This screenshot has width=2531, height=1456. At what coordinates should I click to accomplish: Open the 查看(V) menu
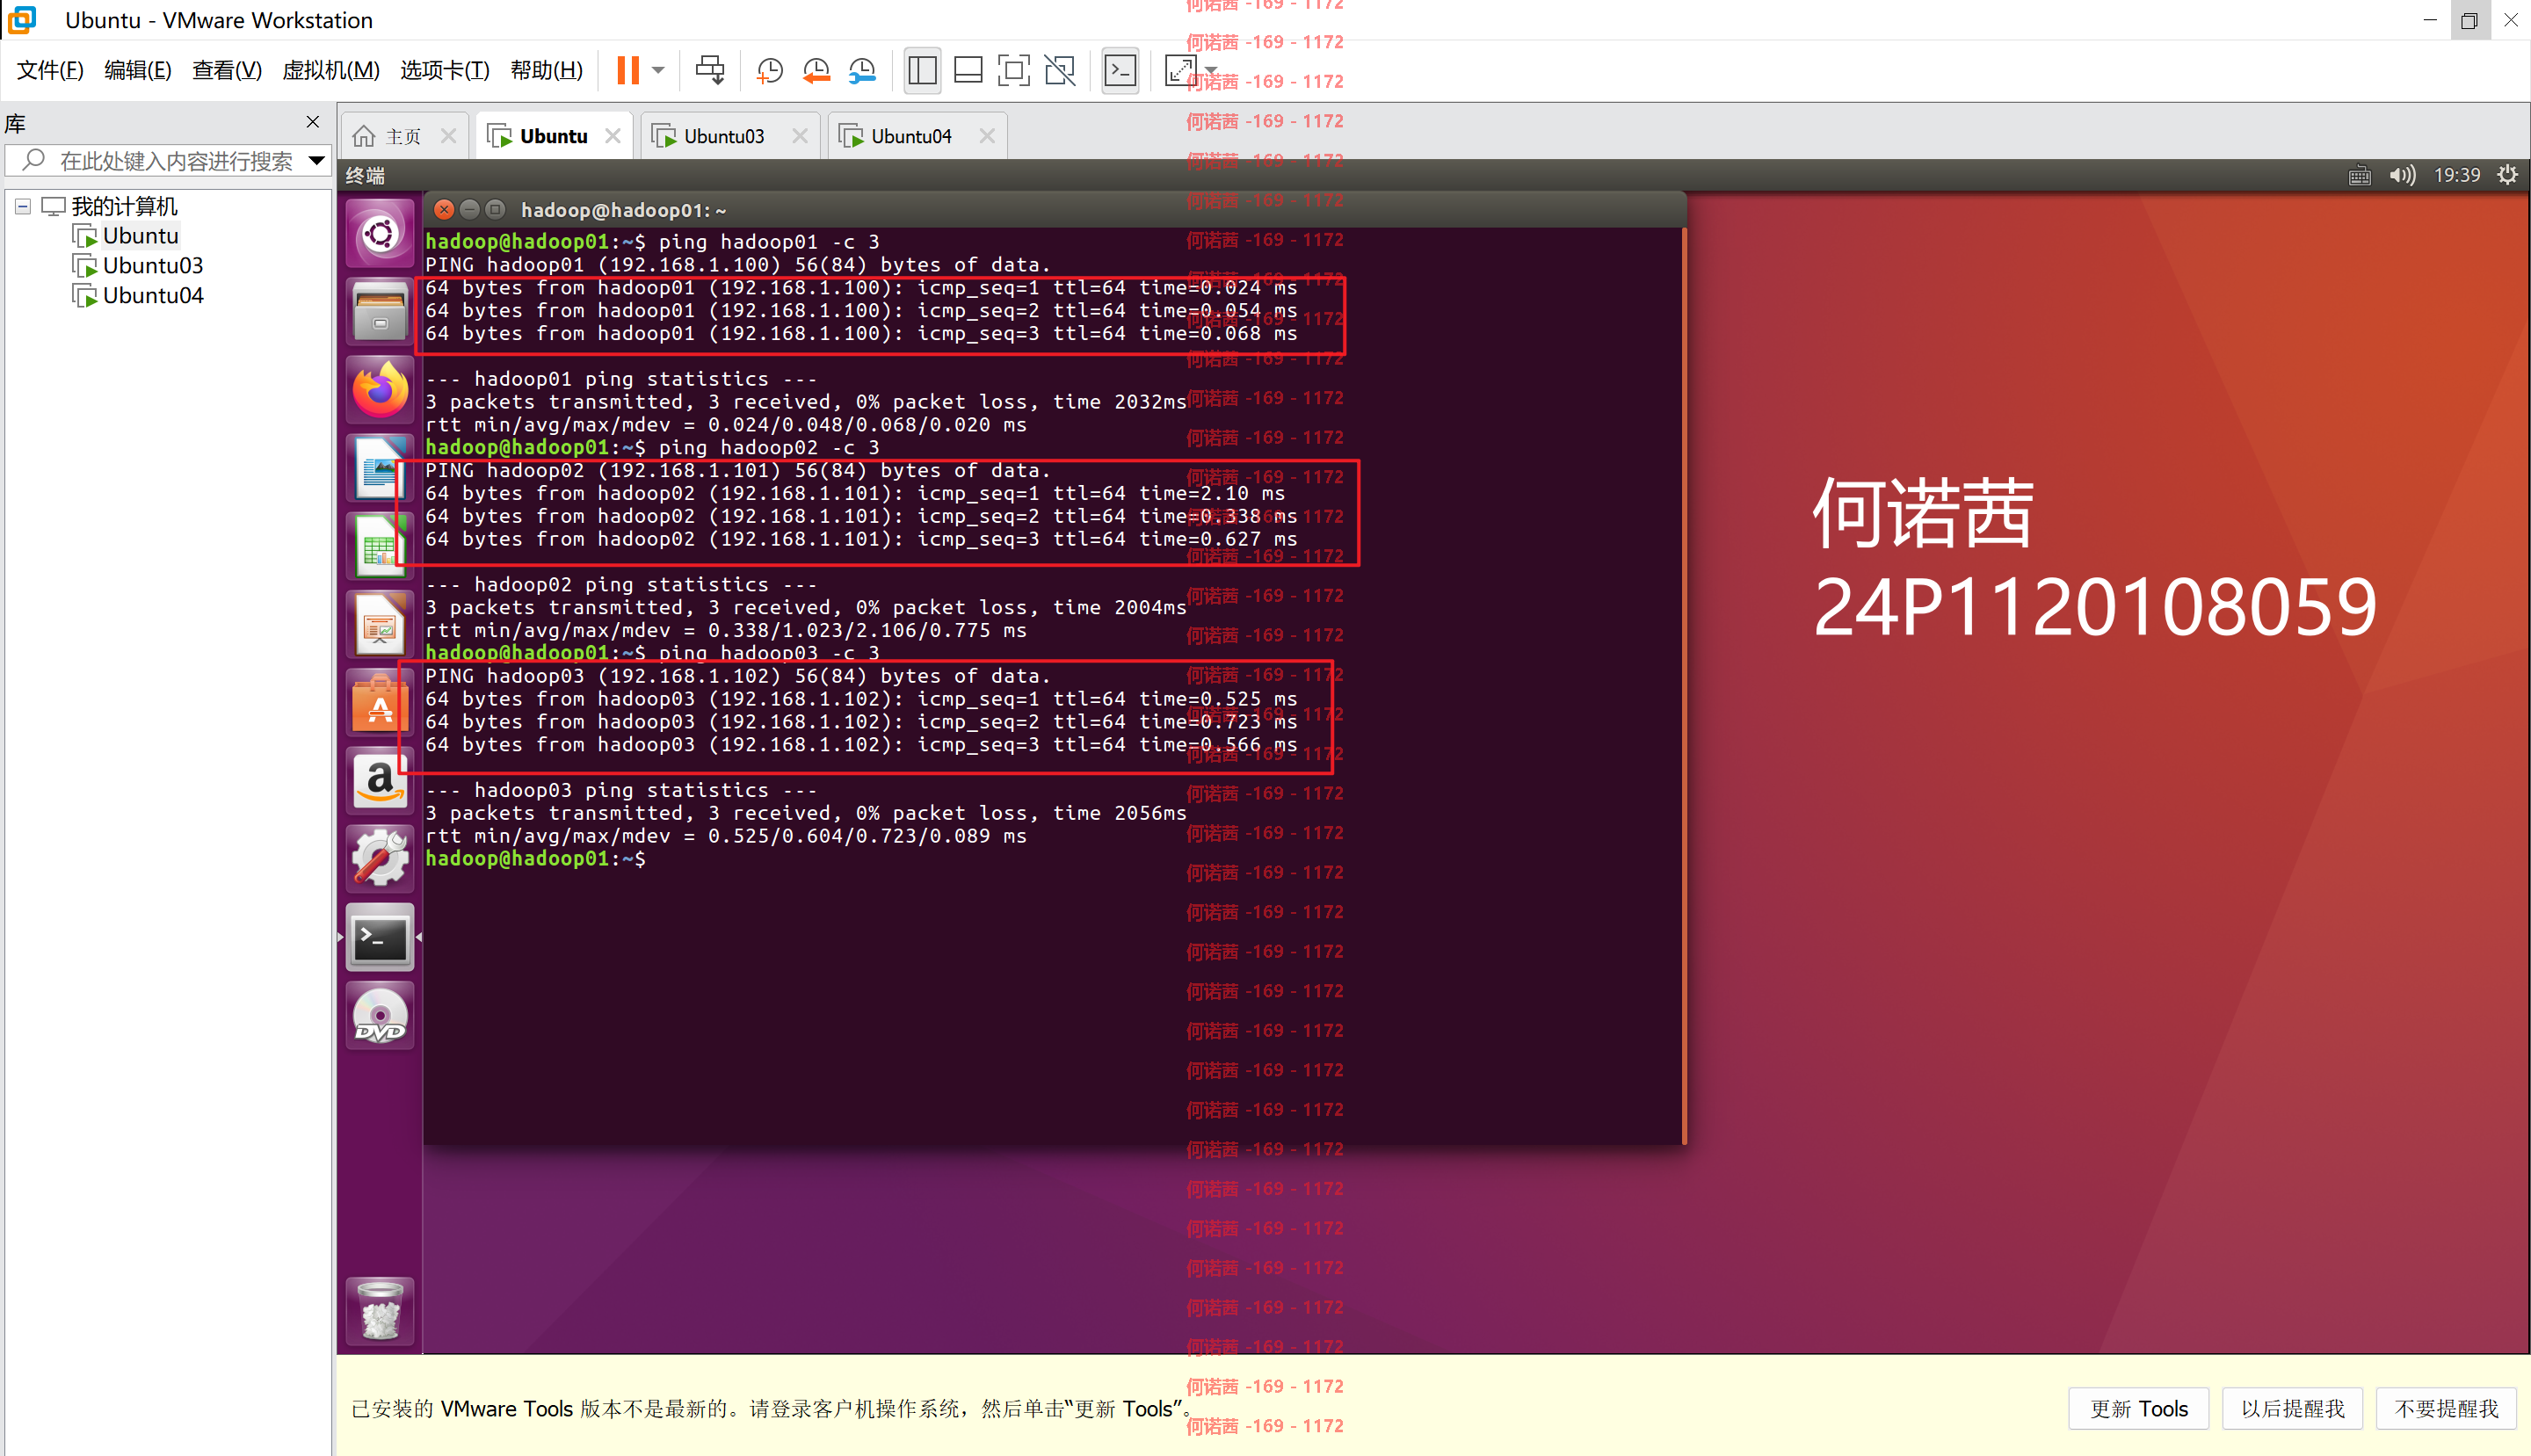coord(227,70)
